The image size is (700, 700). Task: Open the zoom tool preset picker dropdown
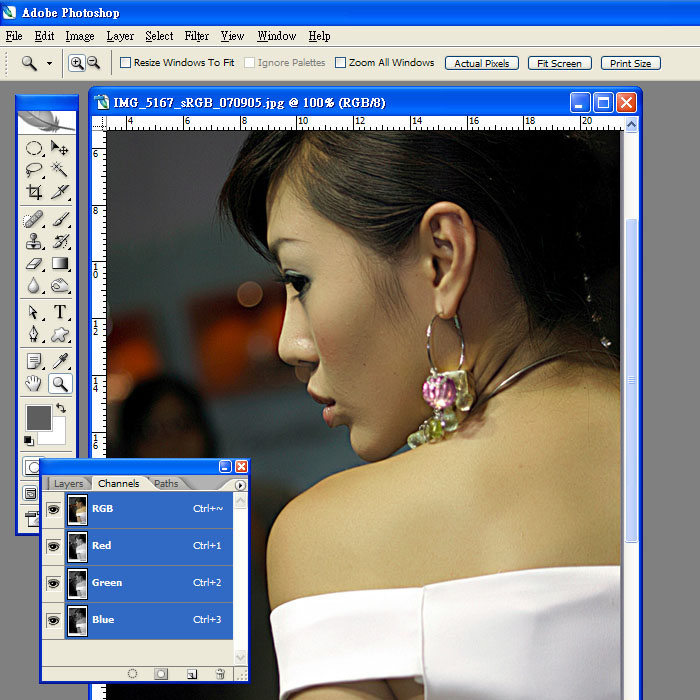click(x=51, y=63)
